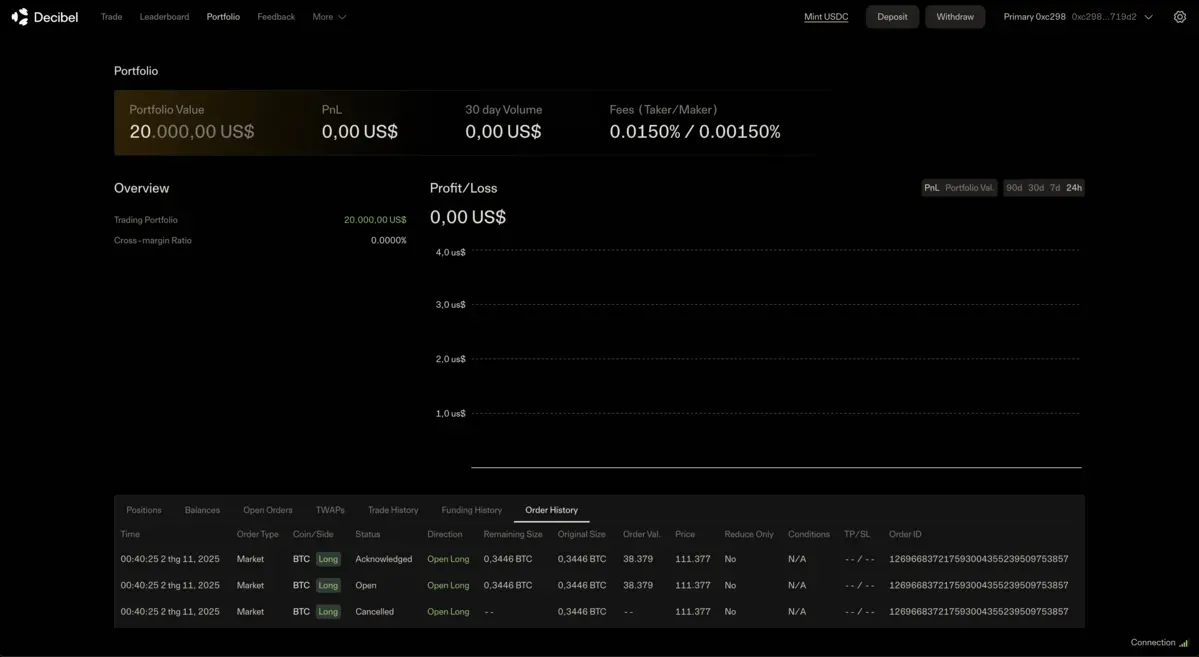The image size is (1199, 657).
Task: Expand the More navigation dropdown
Action: tap(329, 17)
